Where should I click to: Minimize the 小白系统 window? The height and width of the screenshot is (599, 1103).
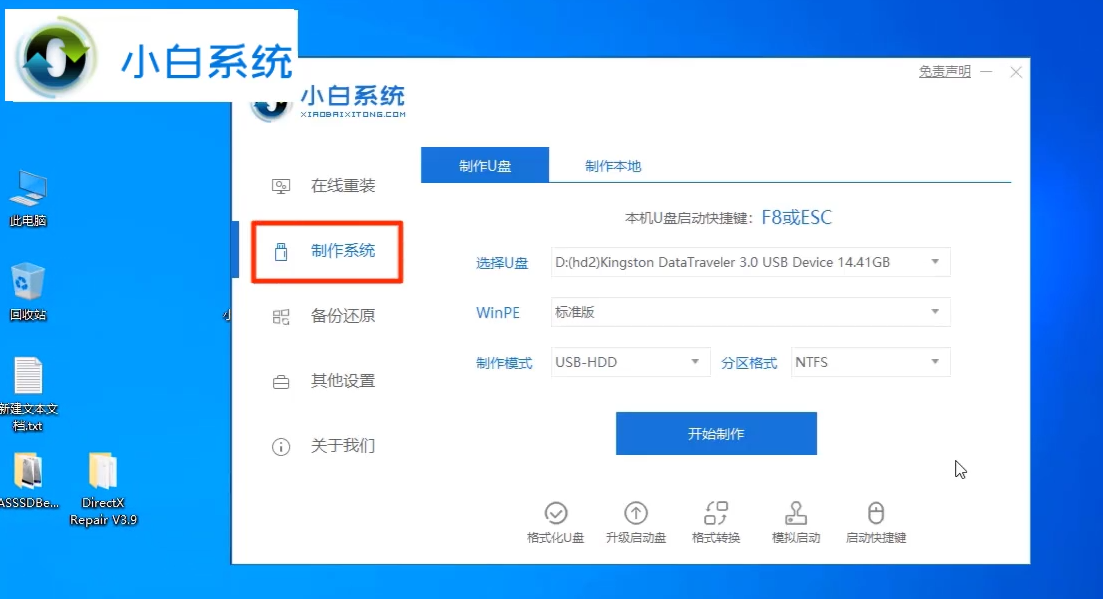pyautogui.click(x=986, y=72)
